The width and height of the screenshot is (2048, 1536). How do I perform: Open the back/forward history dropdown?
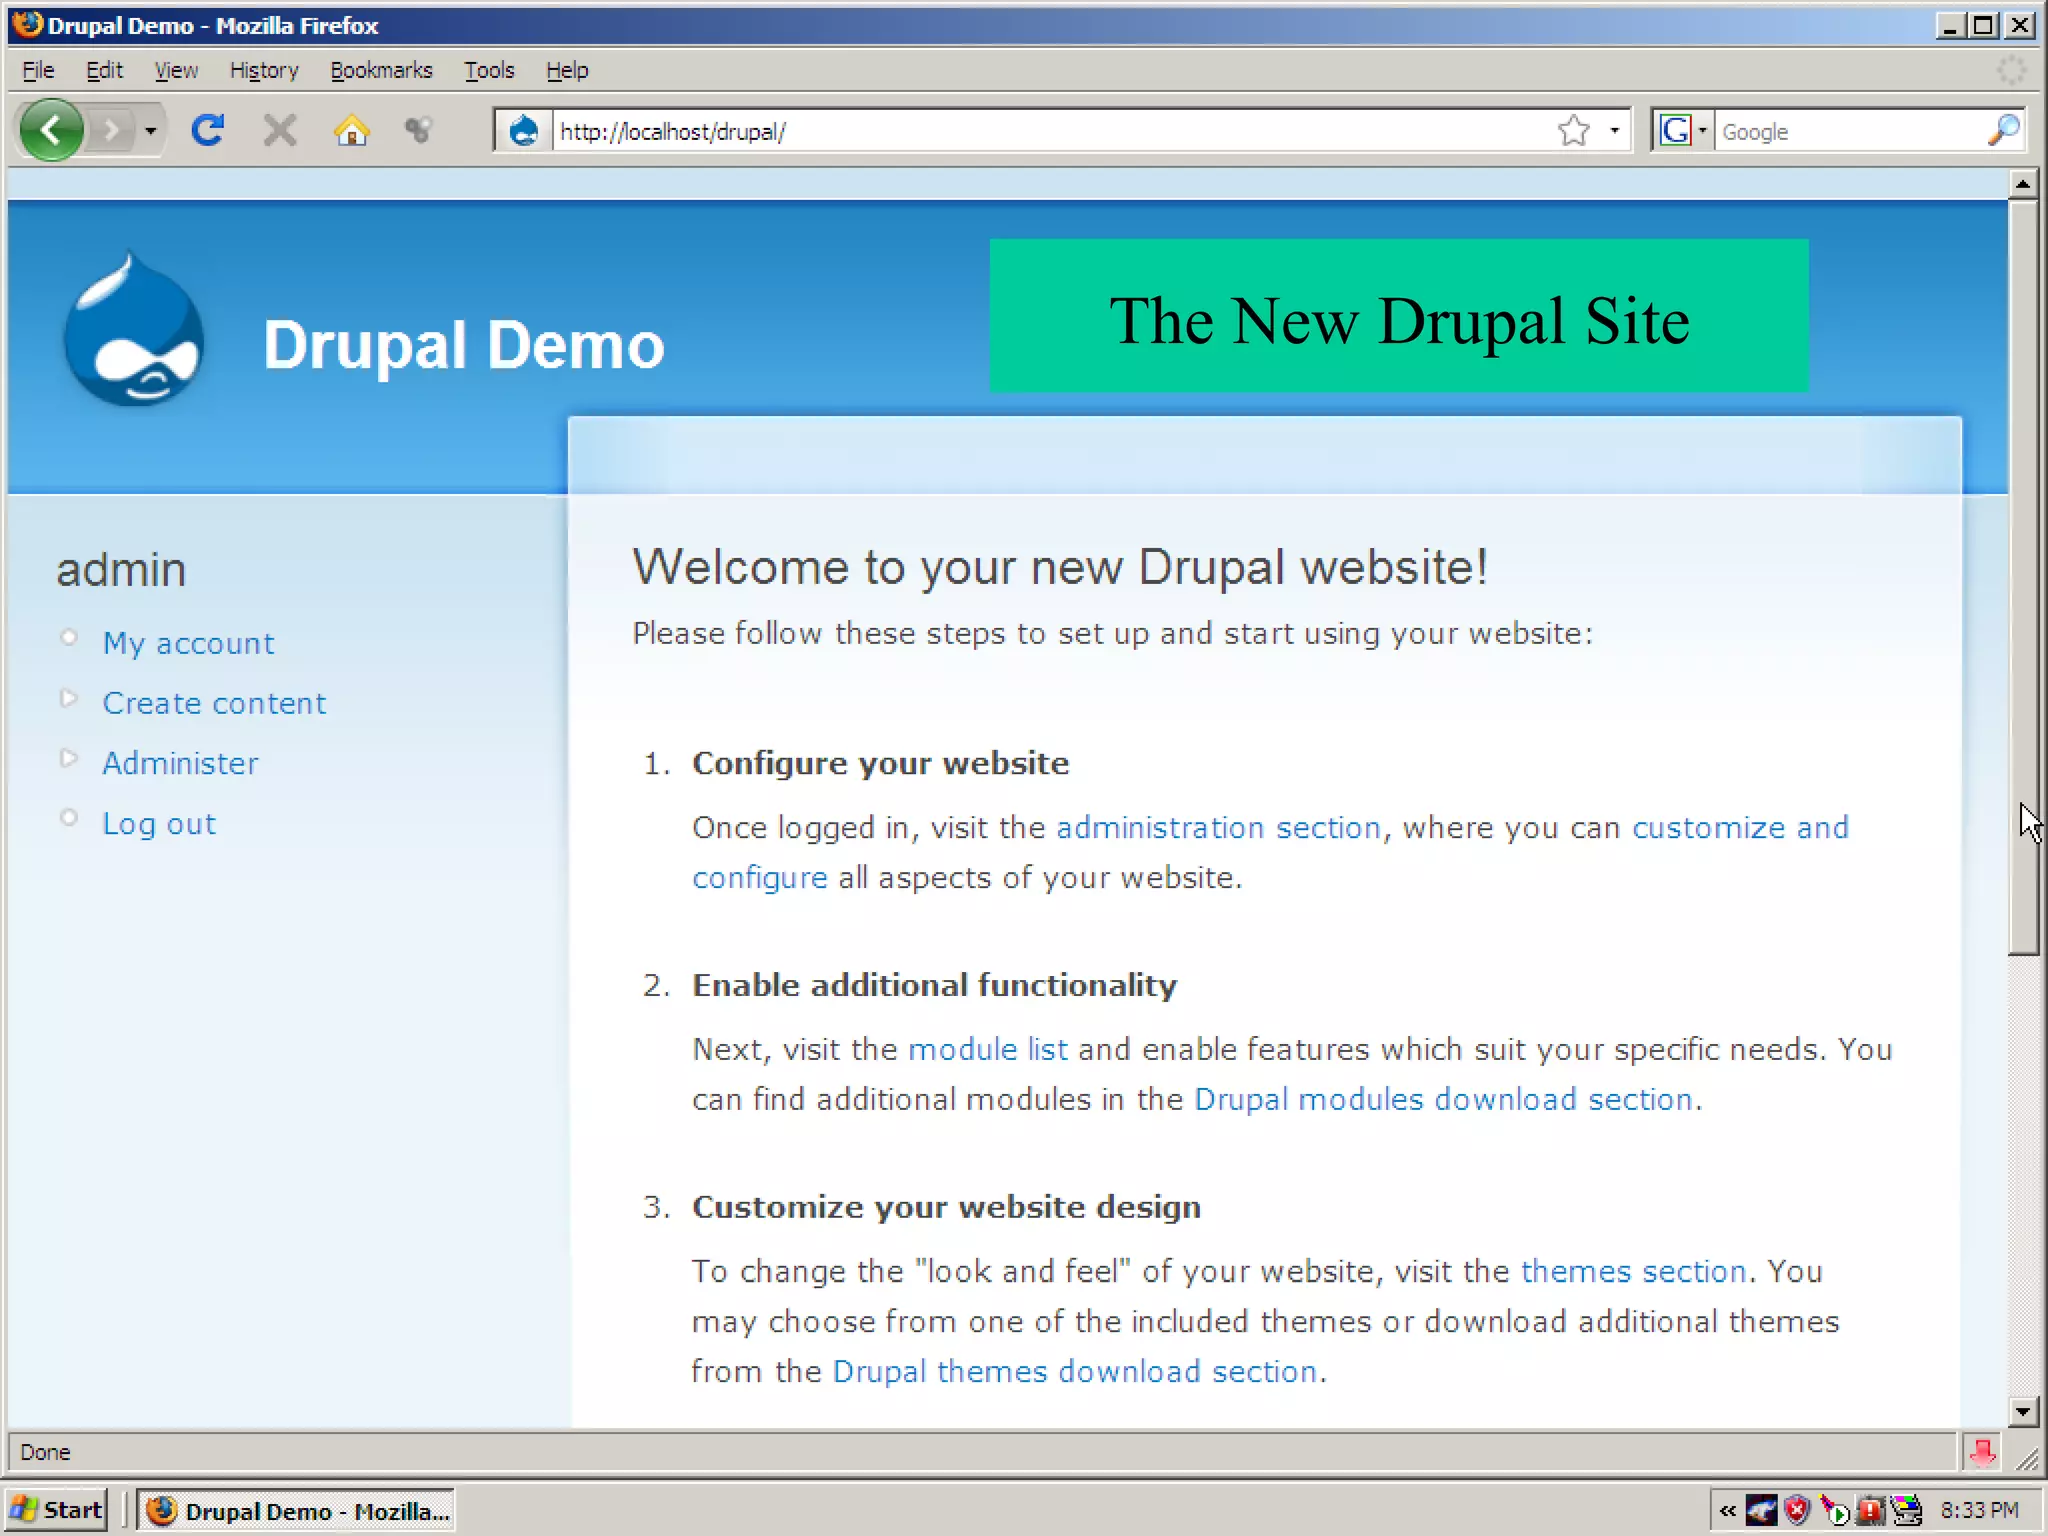click(x=150, y=130)
